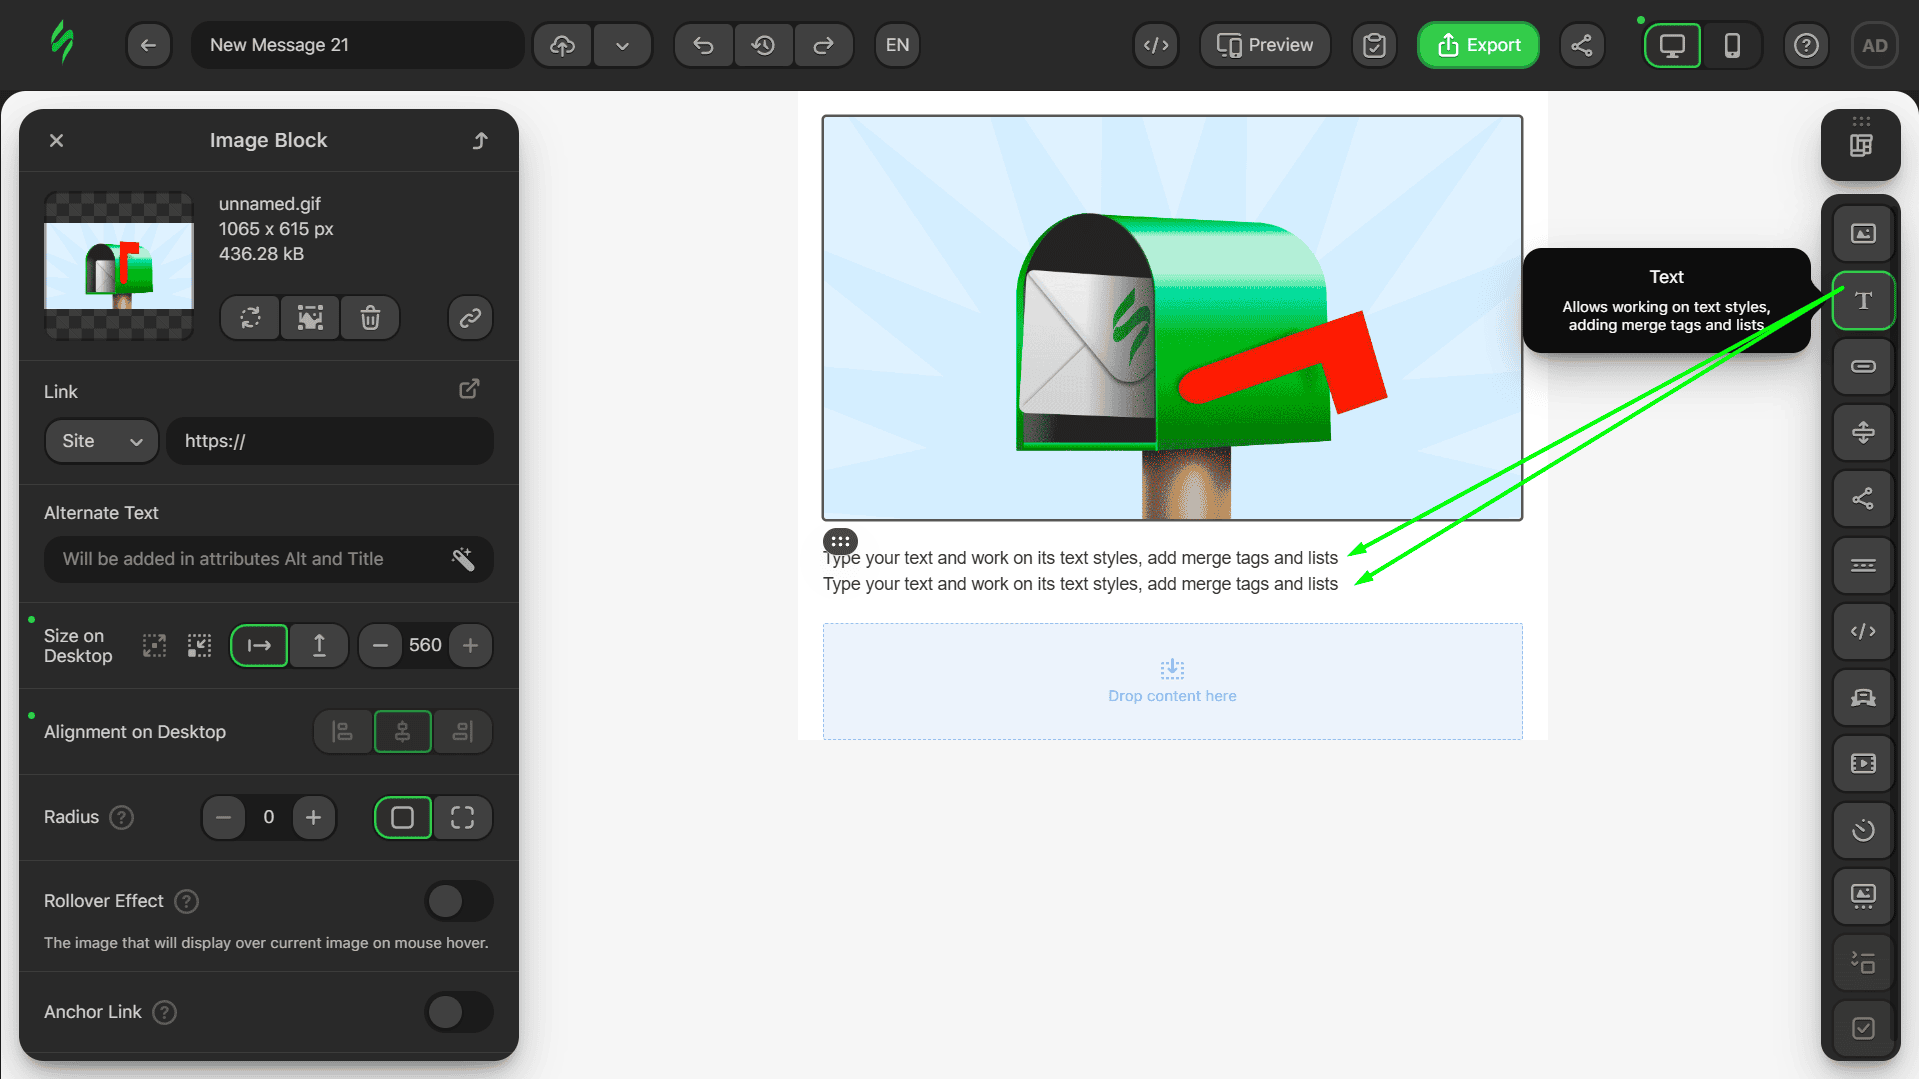The height and width of the screenshot is (1079, 1919).
Task: Add a Social networks block
Action: [x=1862, y=499]
